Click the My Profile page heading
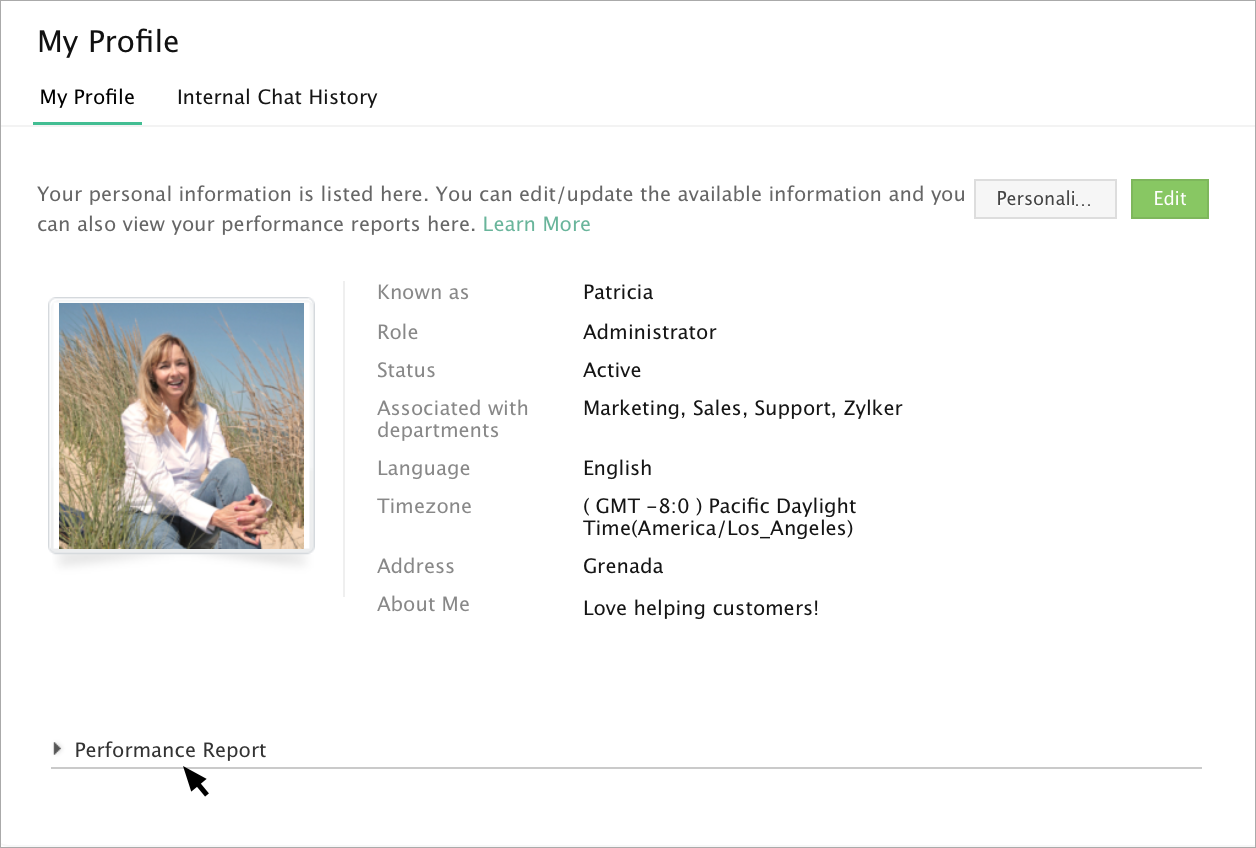Viewport: 1256px width, 848px height. [108, 42]
